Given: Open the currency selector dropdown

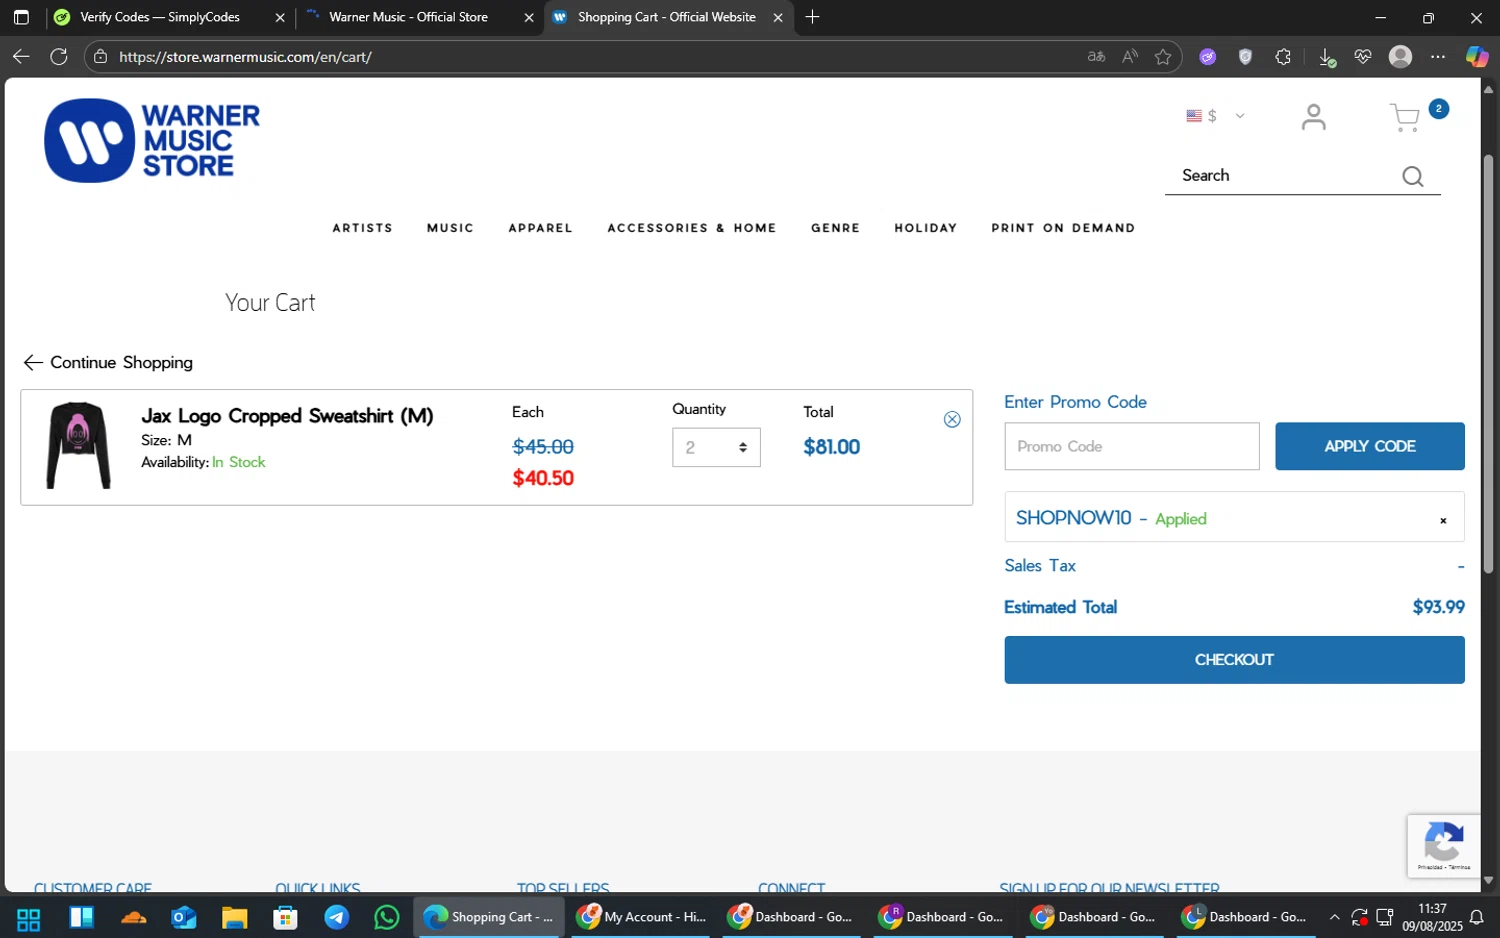Looking at the screenshot, I should tap(1215, 116).
